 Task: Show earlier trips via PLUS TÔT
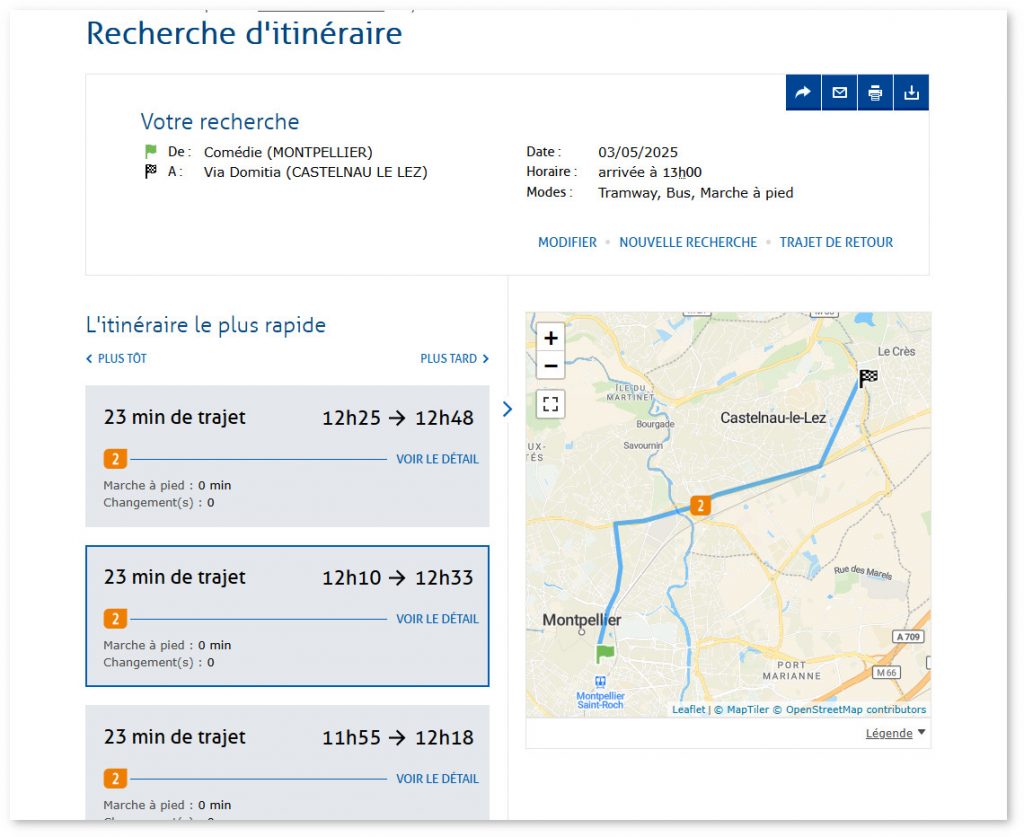(116, 358)
